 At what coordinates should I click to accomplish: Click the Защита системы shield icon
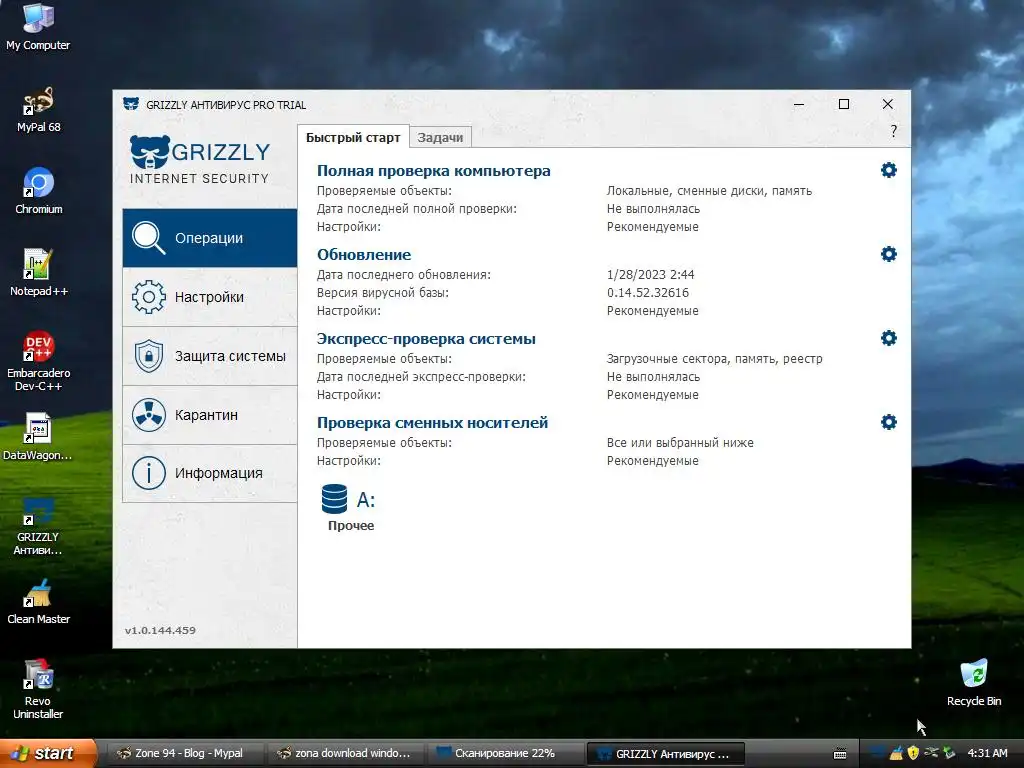tap(148, 356)
